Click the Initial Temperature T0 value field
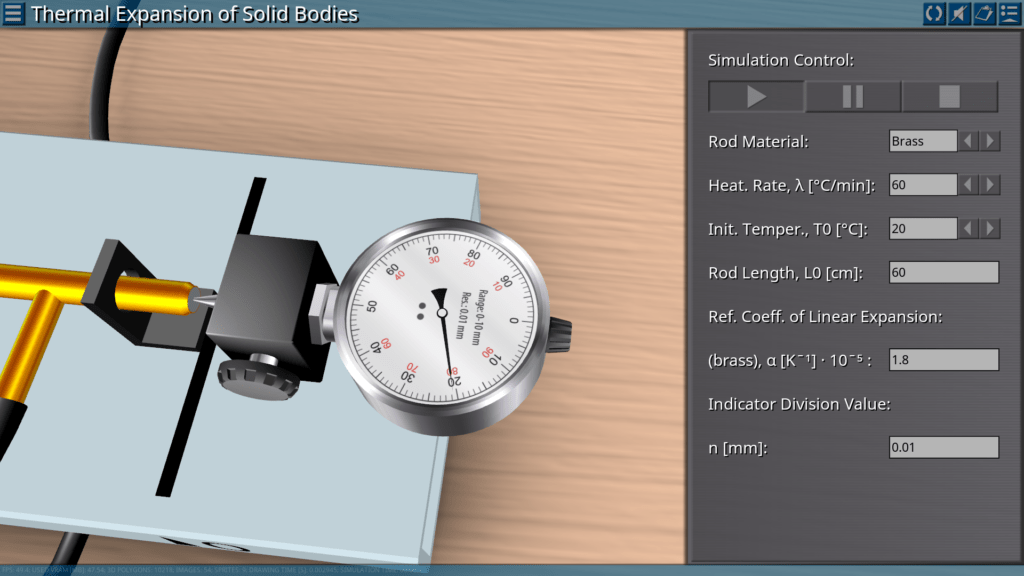 [x=922, y=229]
